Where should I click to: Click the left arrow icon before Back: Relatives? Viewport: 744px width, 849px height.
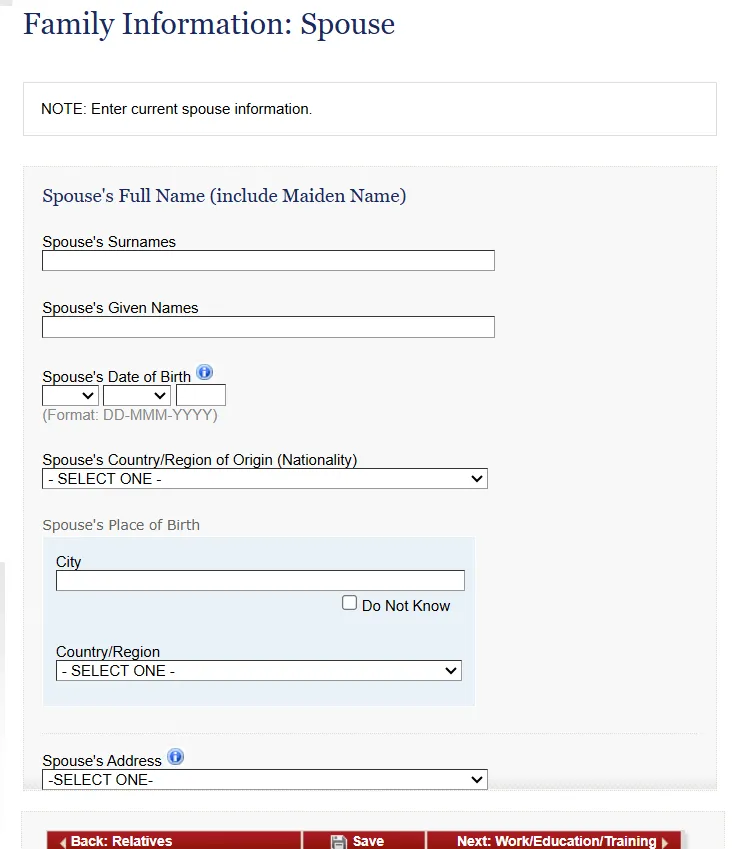click(x=62, y=842)
